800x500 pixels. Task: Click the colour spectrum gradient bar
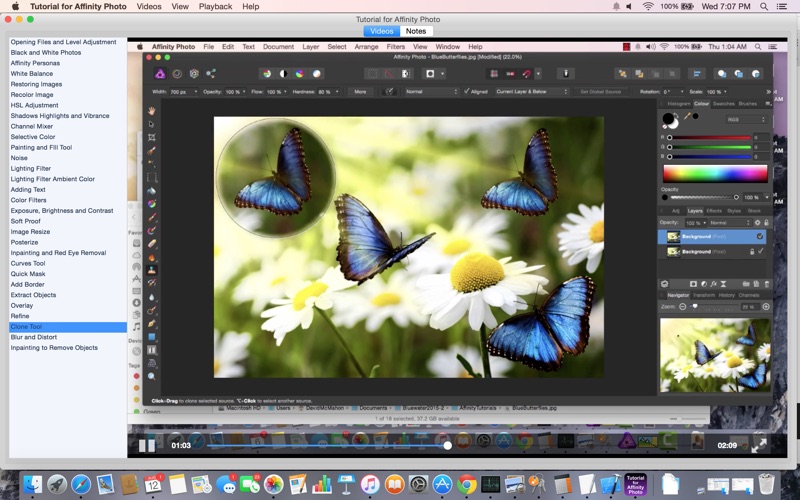click(x=715, y=173)
